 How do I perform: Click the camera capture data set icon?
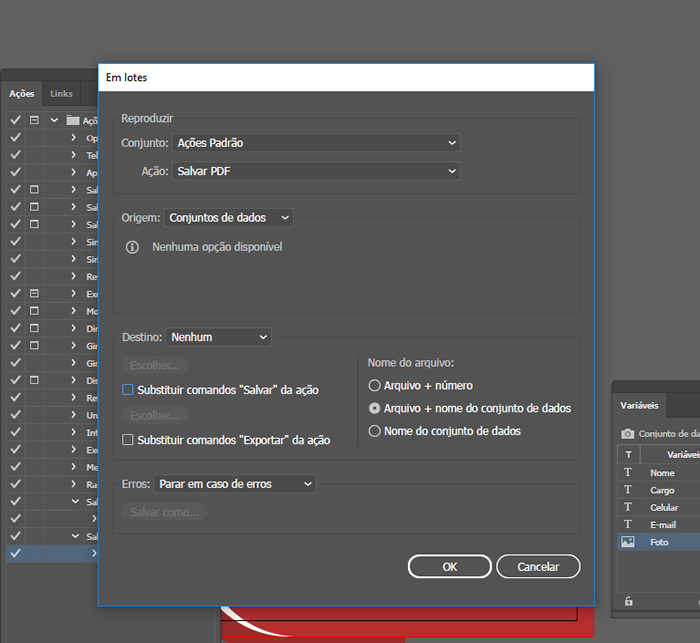pos(627,434)
